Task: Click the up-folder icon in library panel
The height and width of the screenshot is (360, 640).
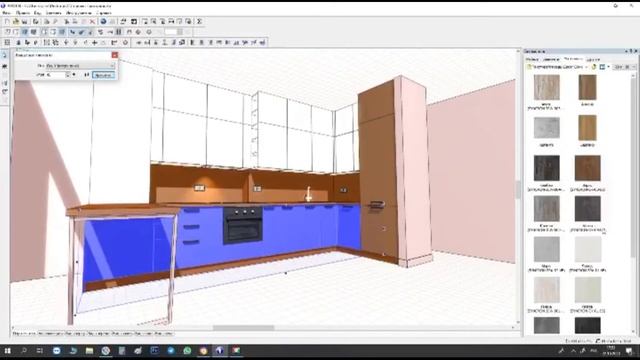Action: coord(594,67)
